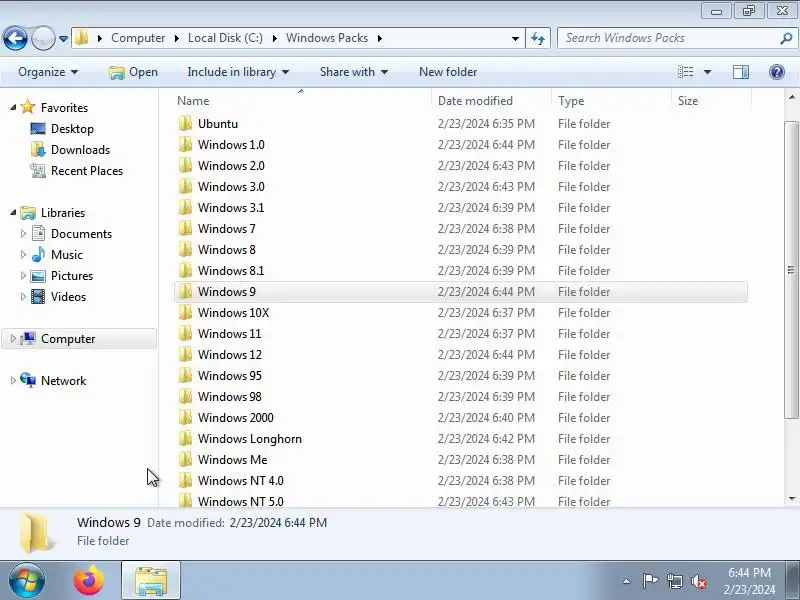
Task: Click the folder icon in address bar
Action: [82, 38]
